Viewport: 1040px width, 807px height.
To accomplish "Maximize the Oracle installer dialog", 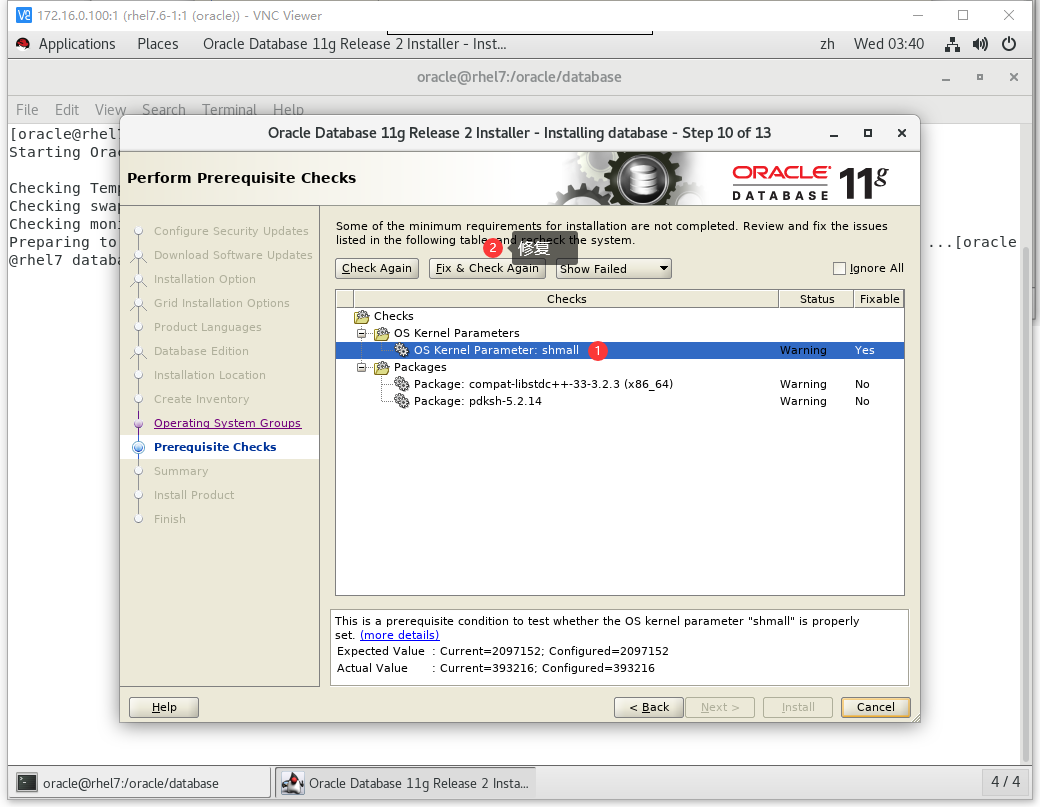I will point(868,133).
